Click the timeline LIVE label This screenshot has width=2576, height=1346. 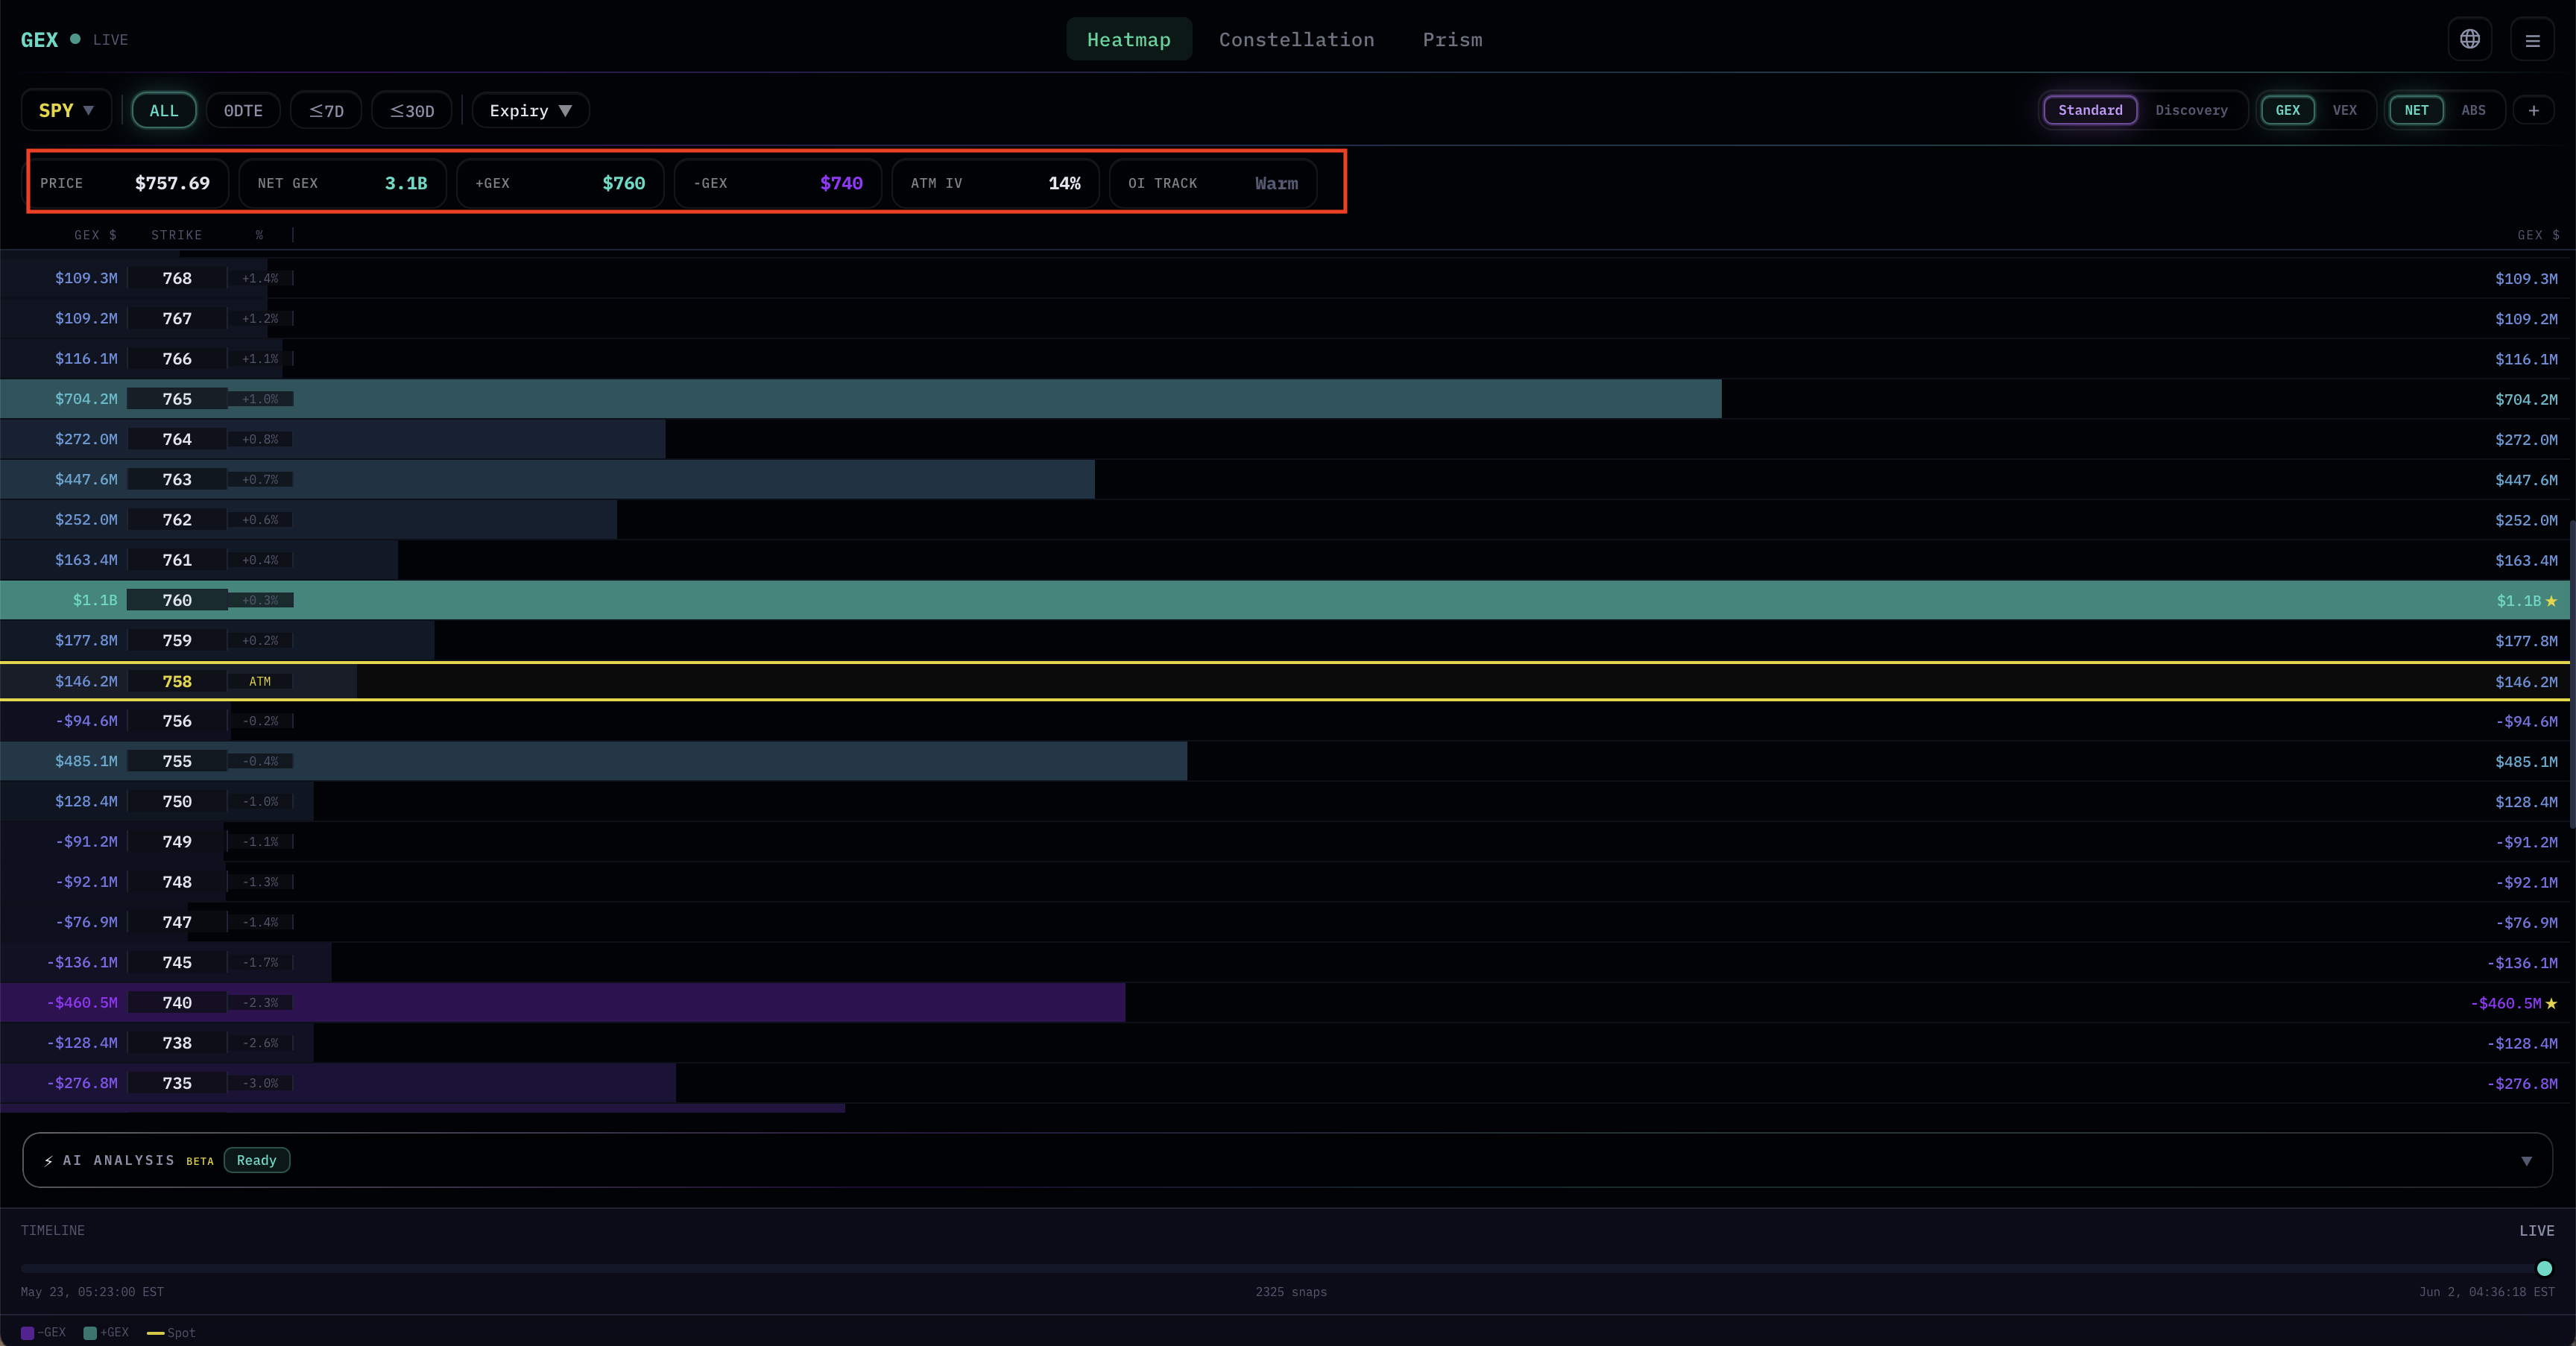[2536, 1231]
